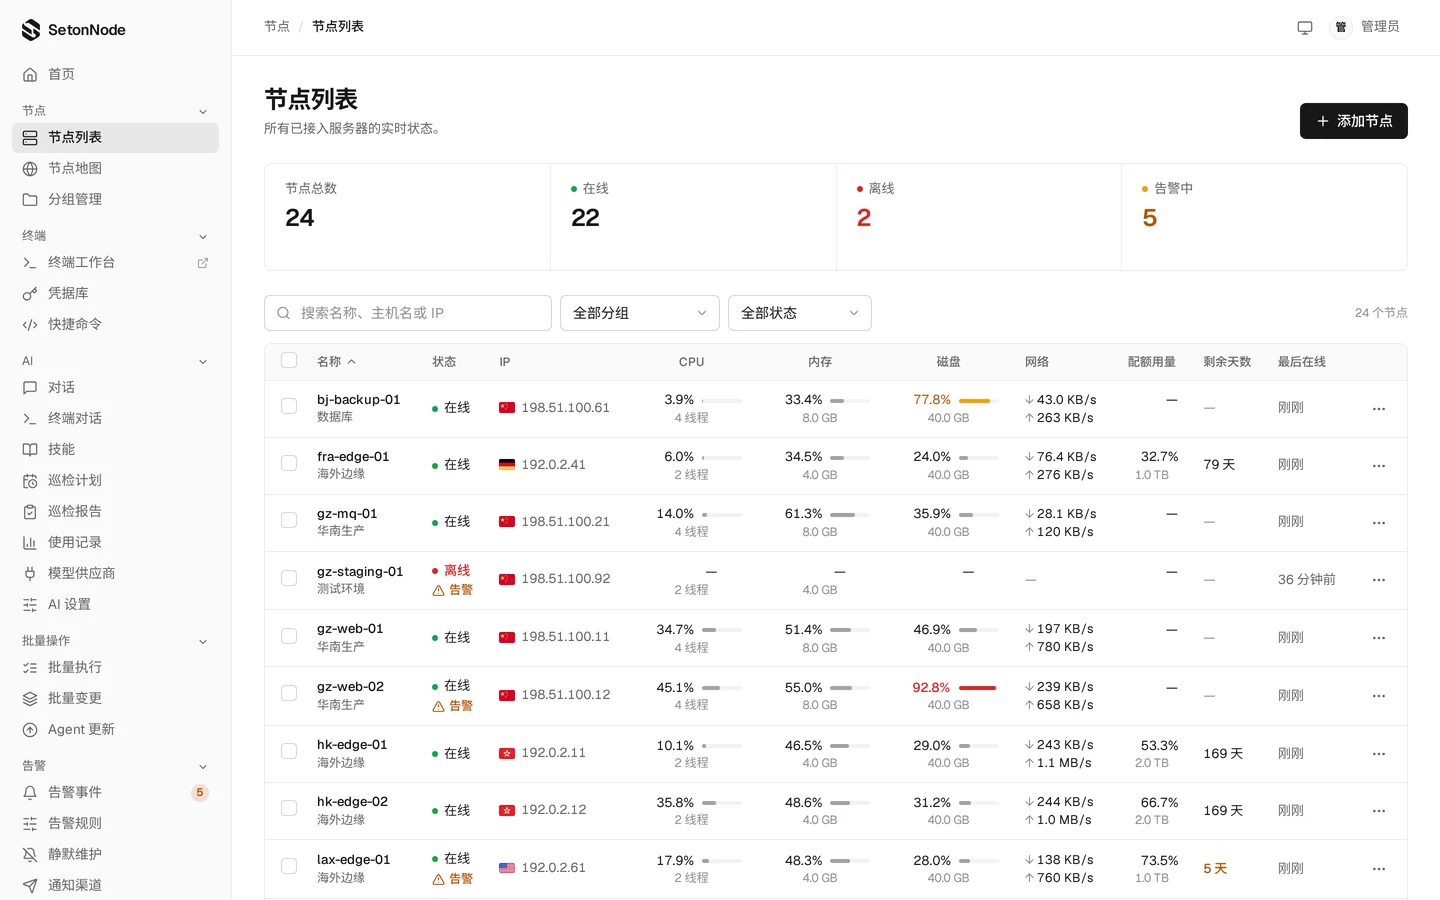Screen dimensions: 1440x900
Task: Collapse the AI sidebar section
Action: point(203,362)
